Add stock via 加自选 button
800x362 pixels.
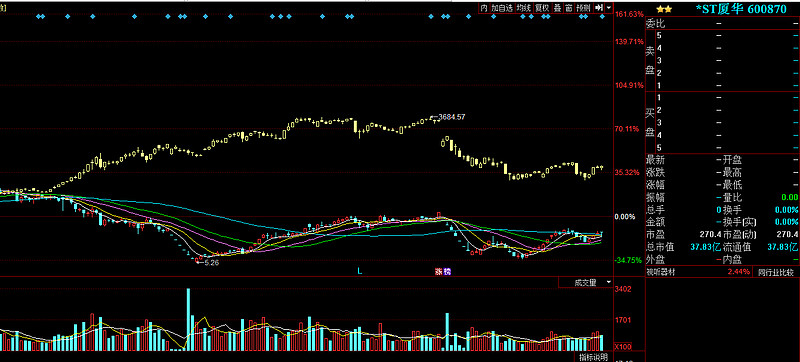pyautogui.click(x=502, y=8)
